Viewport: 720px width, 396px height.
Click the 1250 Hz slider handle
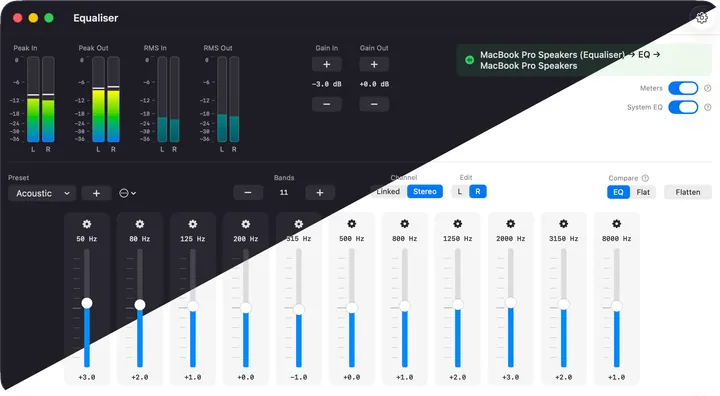458,305
